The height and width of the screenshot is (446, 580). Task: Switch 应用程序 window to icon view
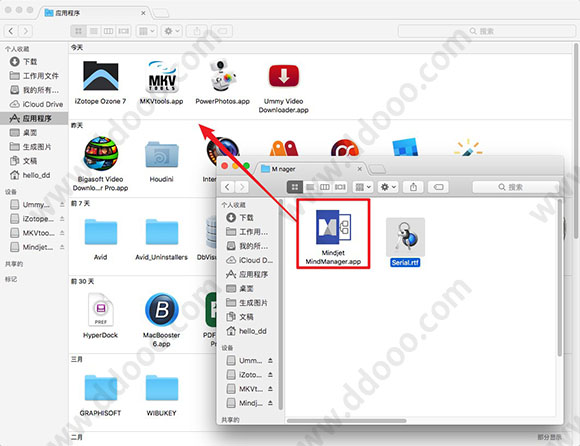tap(78, 31)
